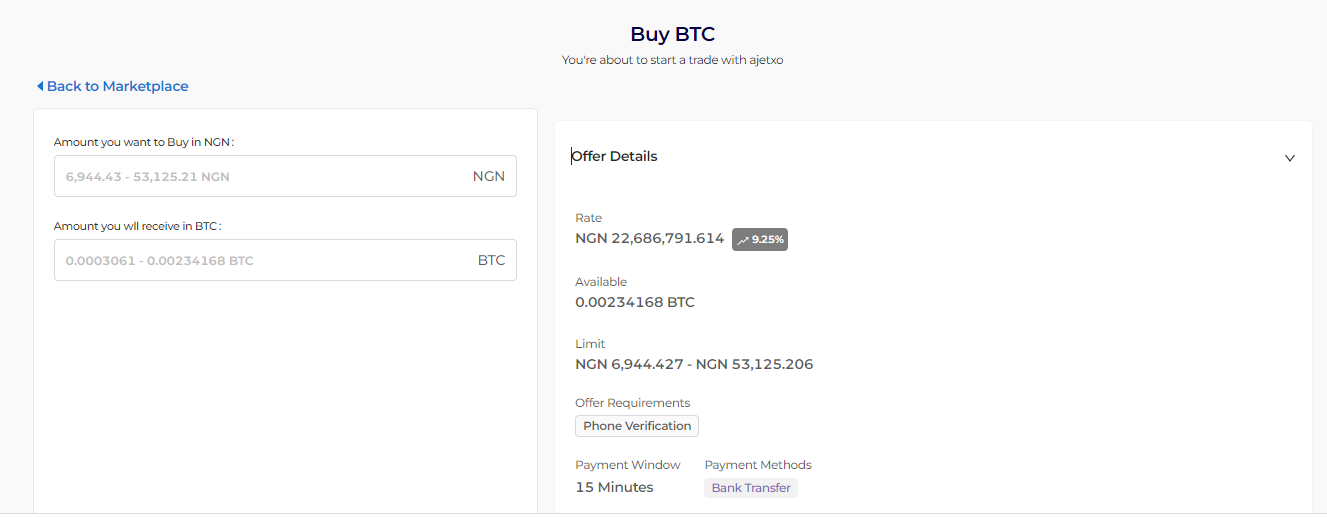
Task: Click the 'Amount you will receive in BTC' label
Action: pos(138,226)
